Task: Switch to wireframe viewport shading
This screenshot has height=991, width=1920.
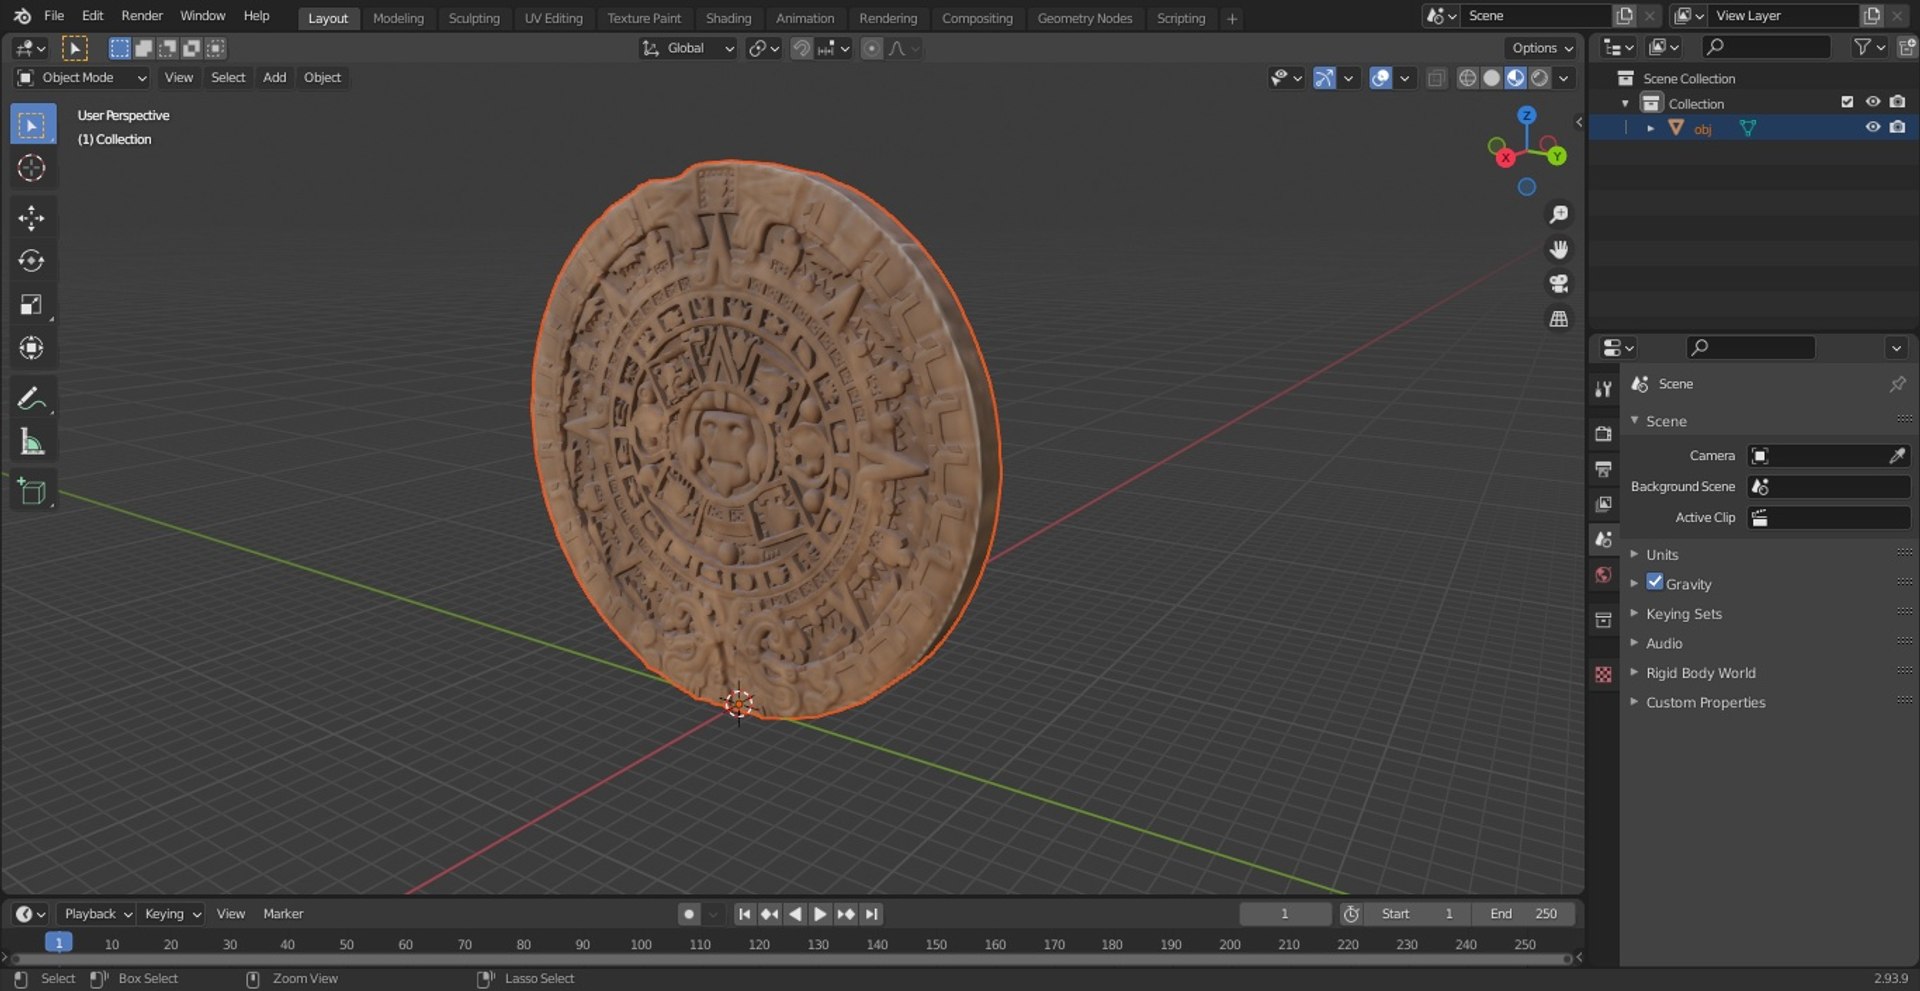Action: click(1467, 78)
